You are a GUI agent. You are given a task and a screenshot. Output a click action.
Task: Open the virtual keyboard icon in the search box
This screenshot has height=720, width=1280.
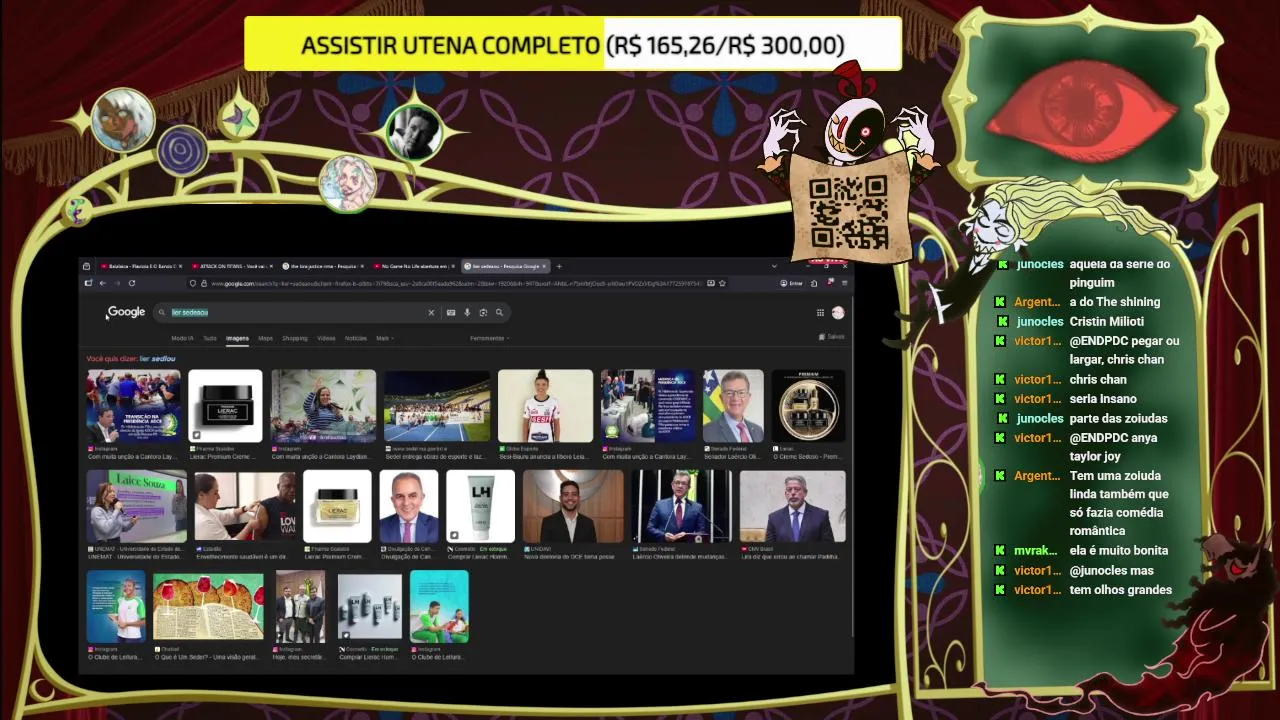click(x=451, y=312)
